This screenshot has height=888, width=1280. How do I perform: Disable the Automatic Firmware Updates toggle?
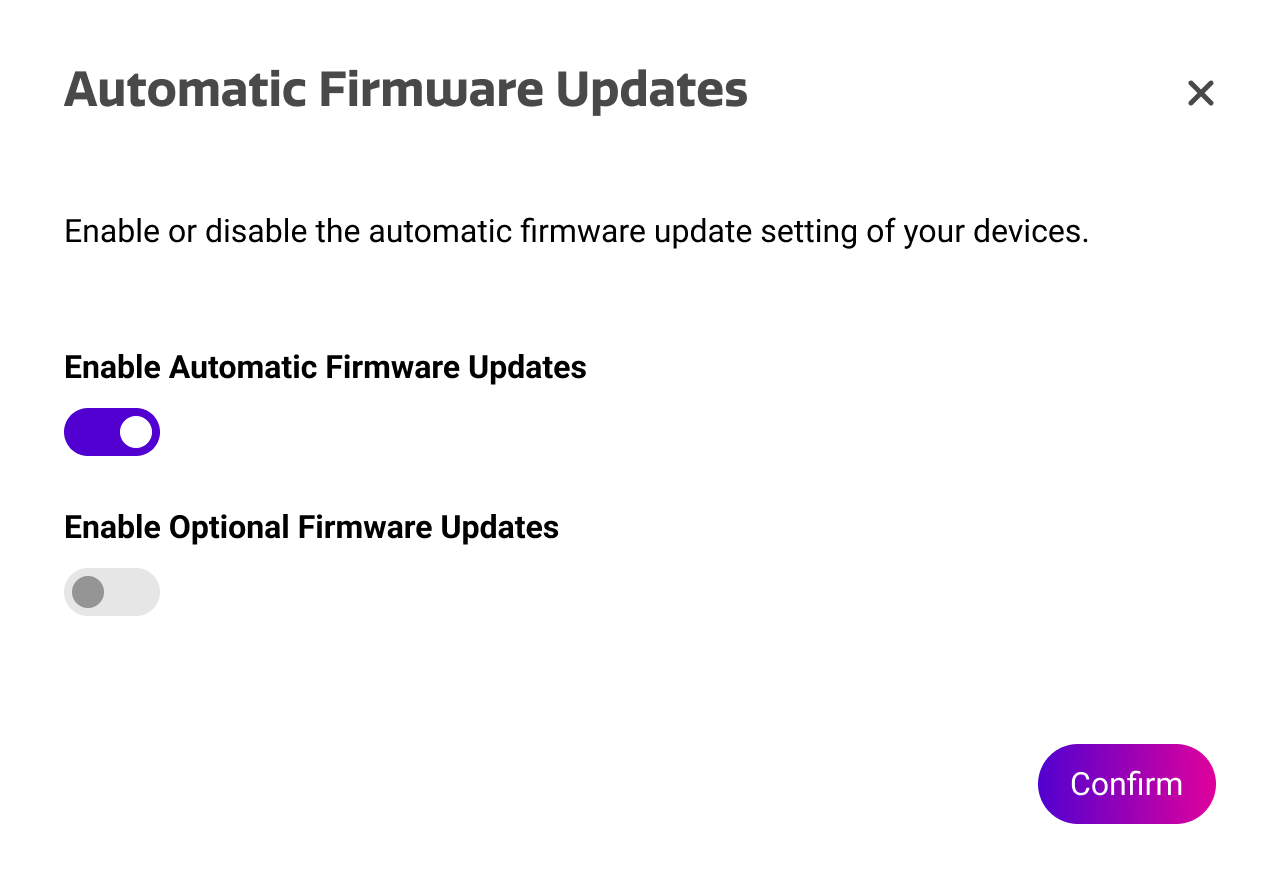pos(112,432)
